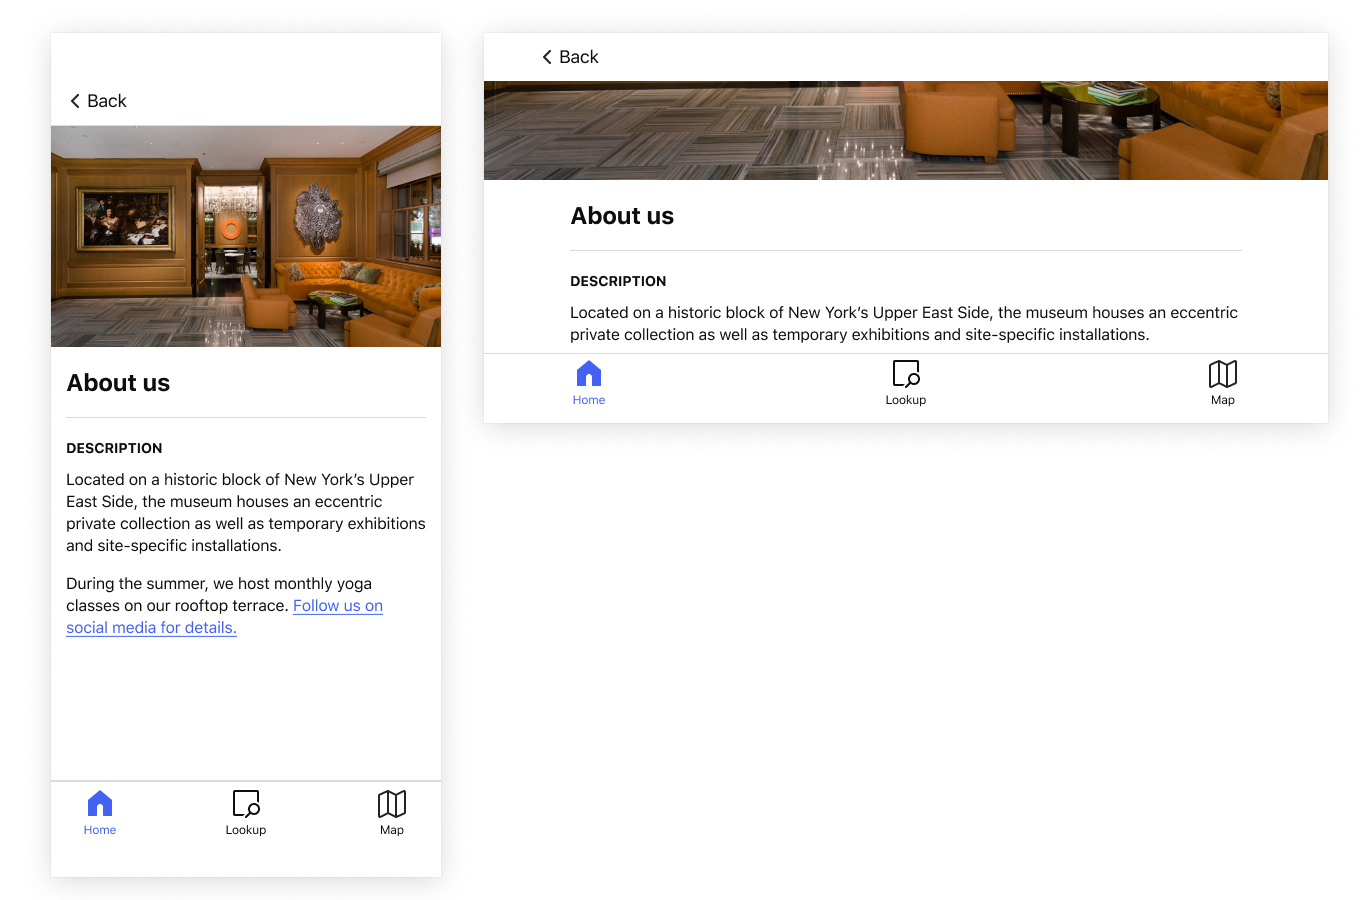1365x900 pixels.
Task: Click the DESCRIPTION label in landscape mockup
Action: (x=618, y=281)
